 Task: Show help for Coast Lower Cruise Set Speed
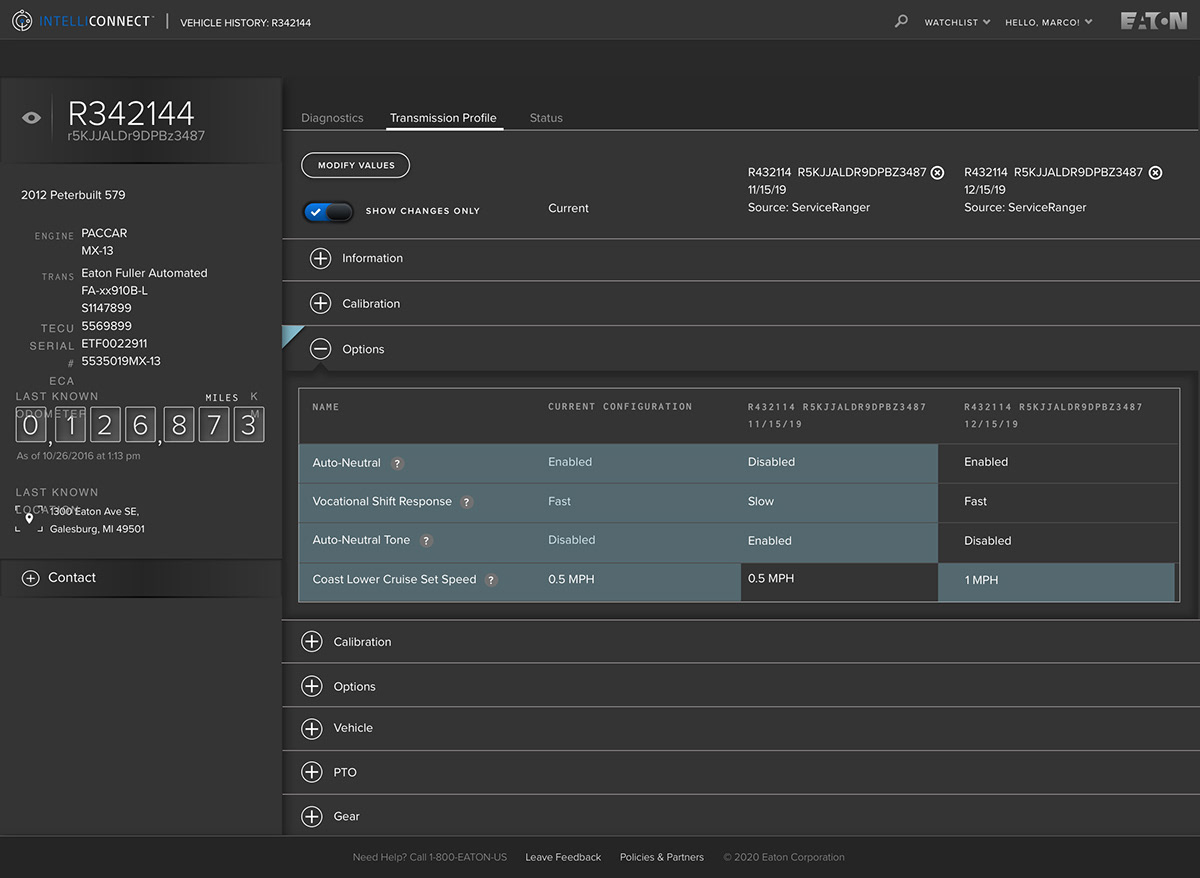coord(491,580)
